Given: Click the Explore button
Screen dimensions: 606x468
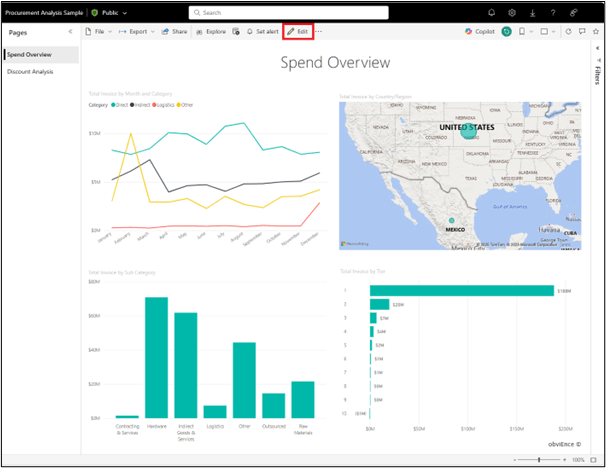Looking at the screenshot, I should coord(211,32).
